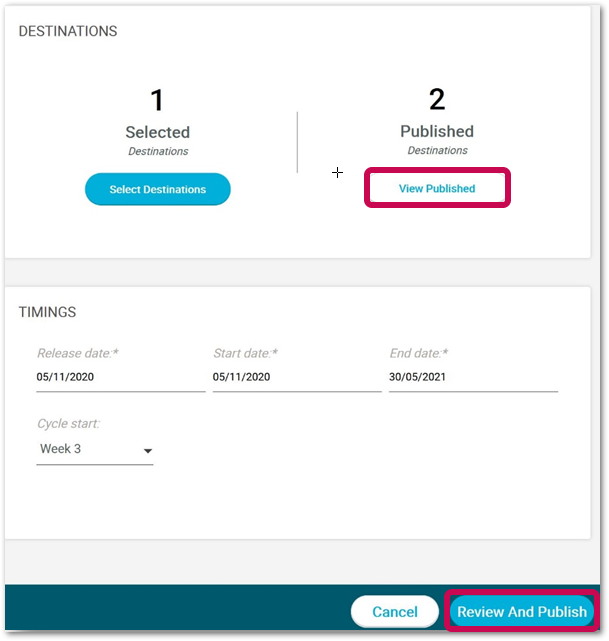609x641 pixels.
Task: Click Review And Publish
Action: [x=522, y=612]
